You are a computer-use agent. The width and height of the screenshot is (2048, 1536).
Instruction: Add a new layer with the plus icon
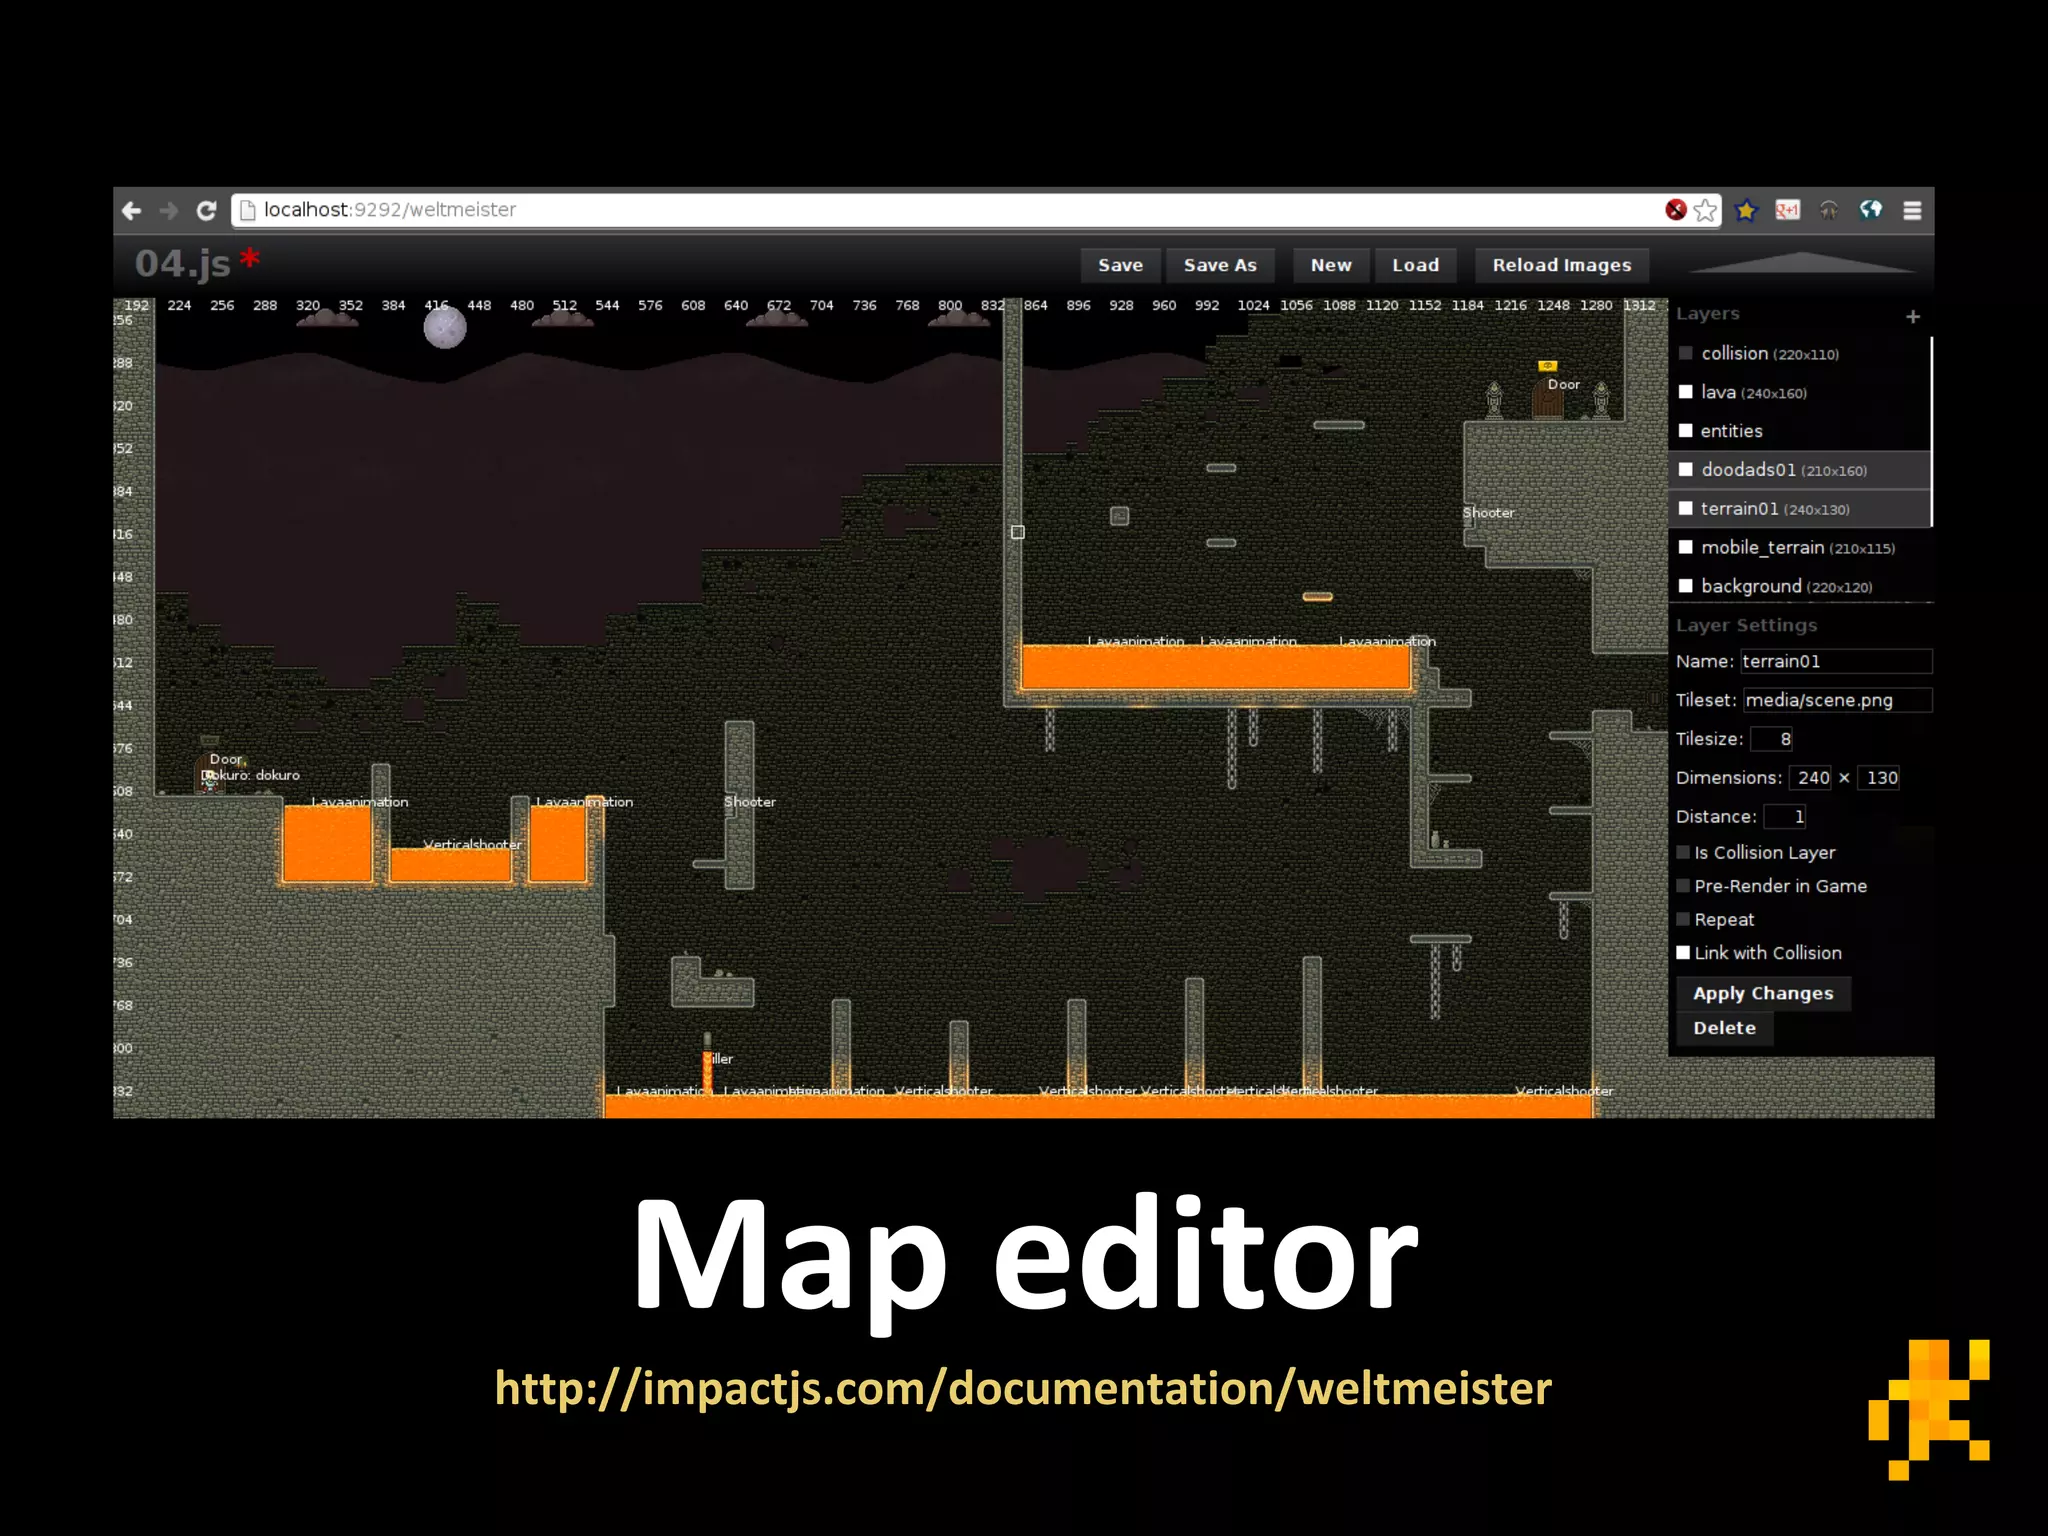1913,316
